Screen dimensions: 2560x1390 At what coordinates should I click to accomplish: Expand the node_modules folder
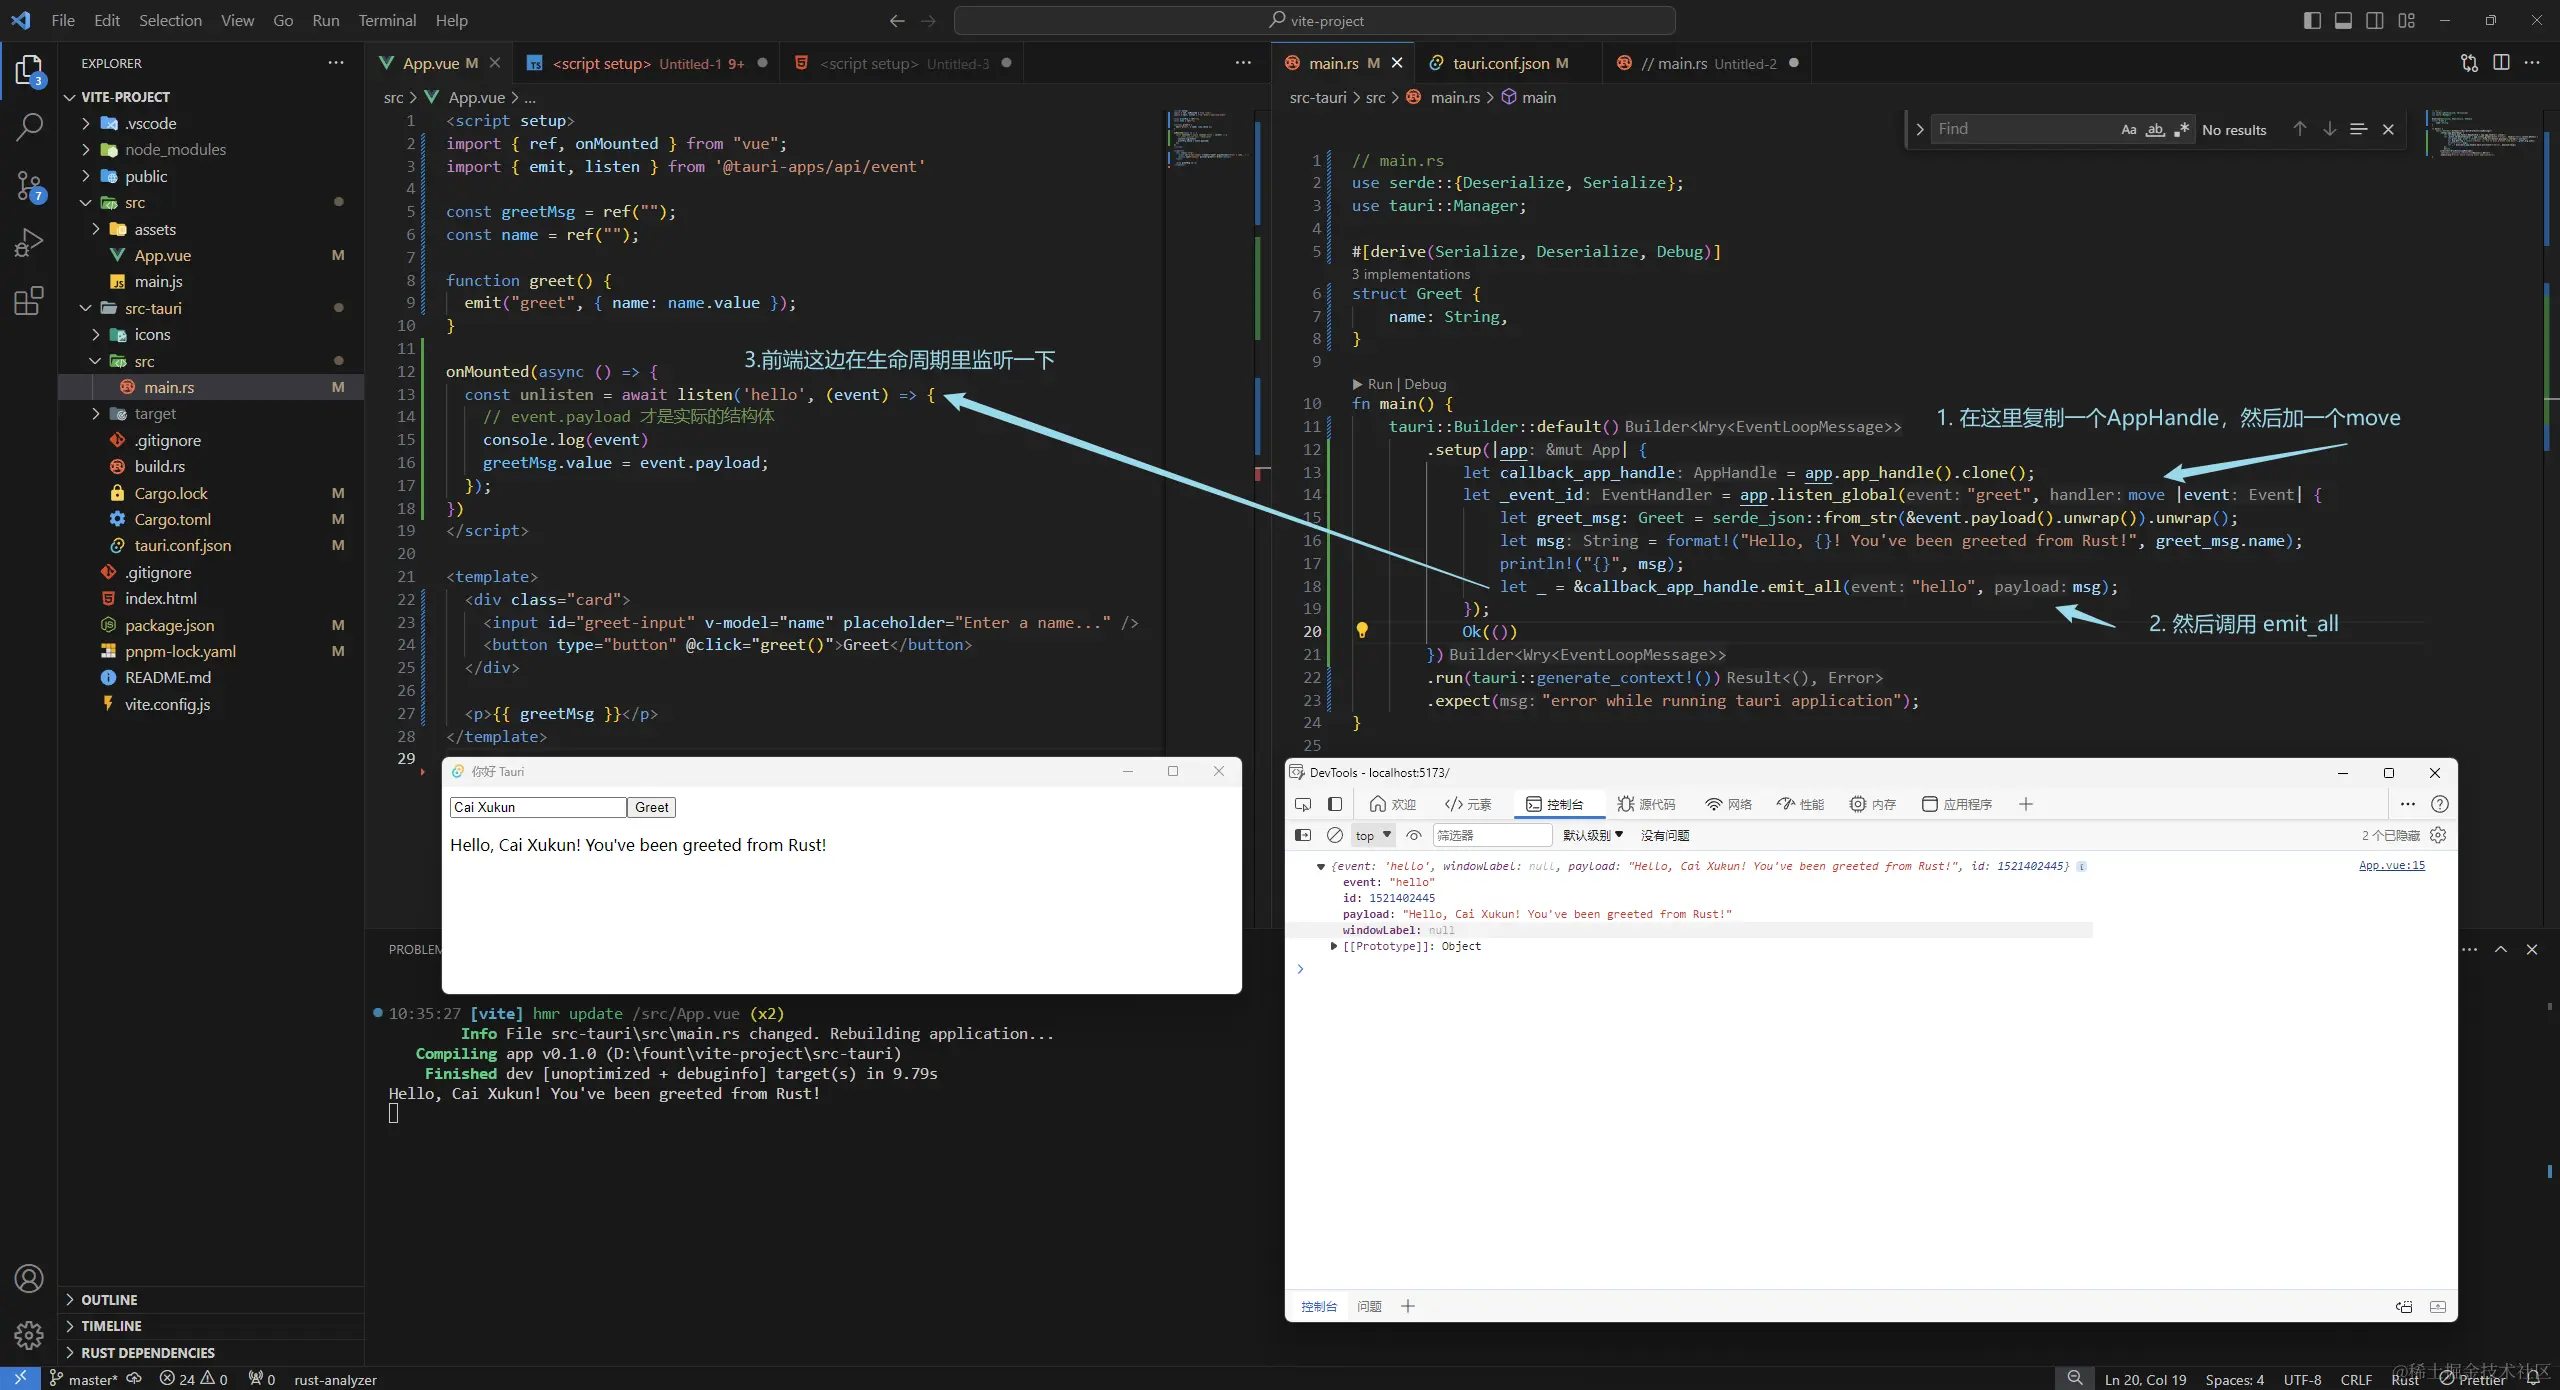point(175,150)
